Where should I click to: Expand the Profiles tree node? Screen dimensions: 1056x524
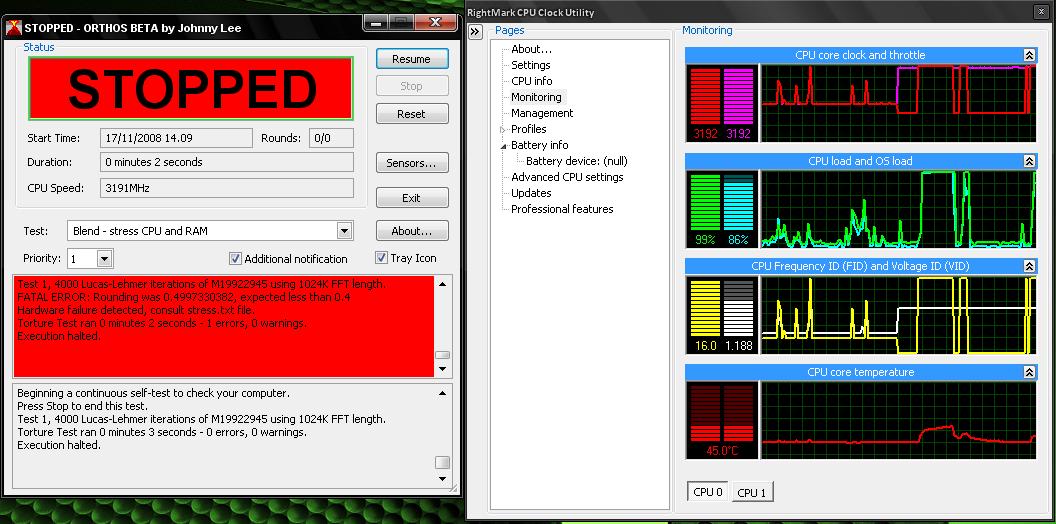tap(502, 129)
